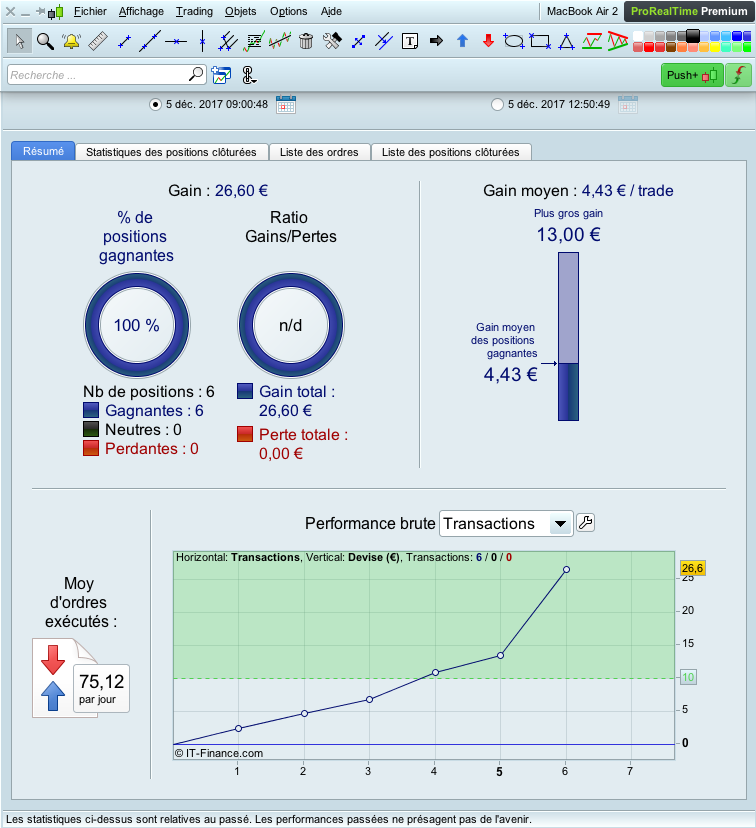Select the text box T tool
This screenshot has height=828, width=756.
(410, 41)
